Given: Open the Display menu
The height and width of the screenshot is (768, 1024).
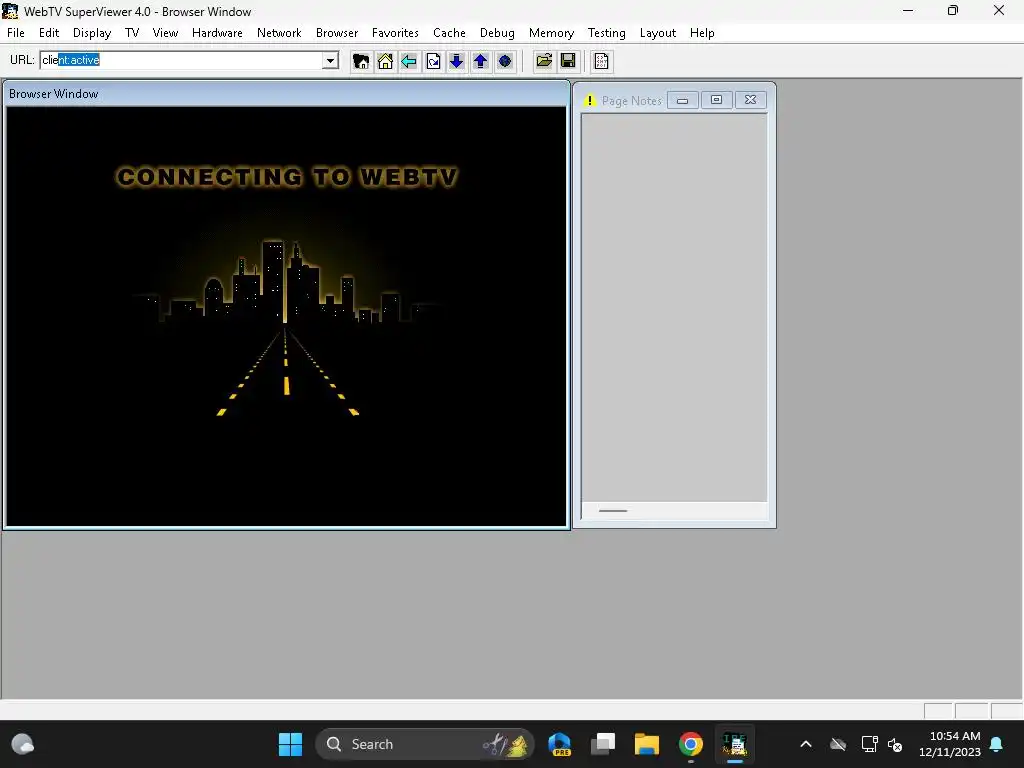Looking at the screenshot, I should click(92, 33).
